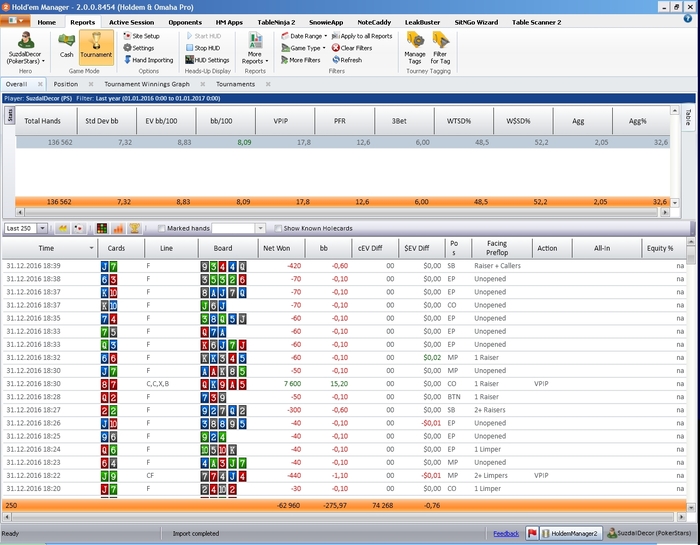Screen dimensions: 700x545
Task: Open More Filters
Action: tap(300, 60)
